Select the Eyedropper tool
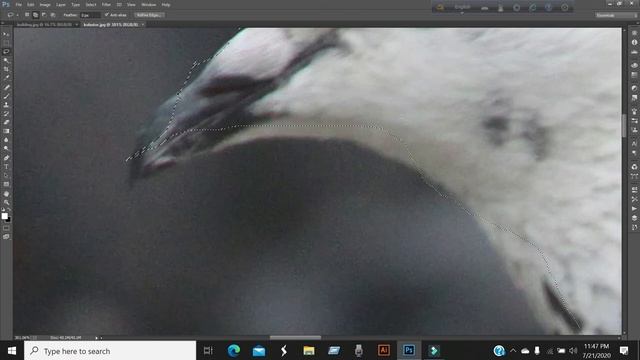The height and width of the screenshot is (360, 640). (x=6, y=78)
